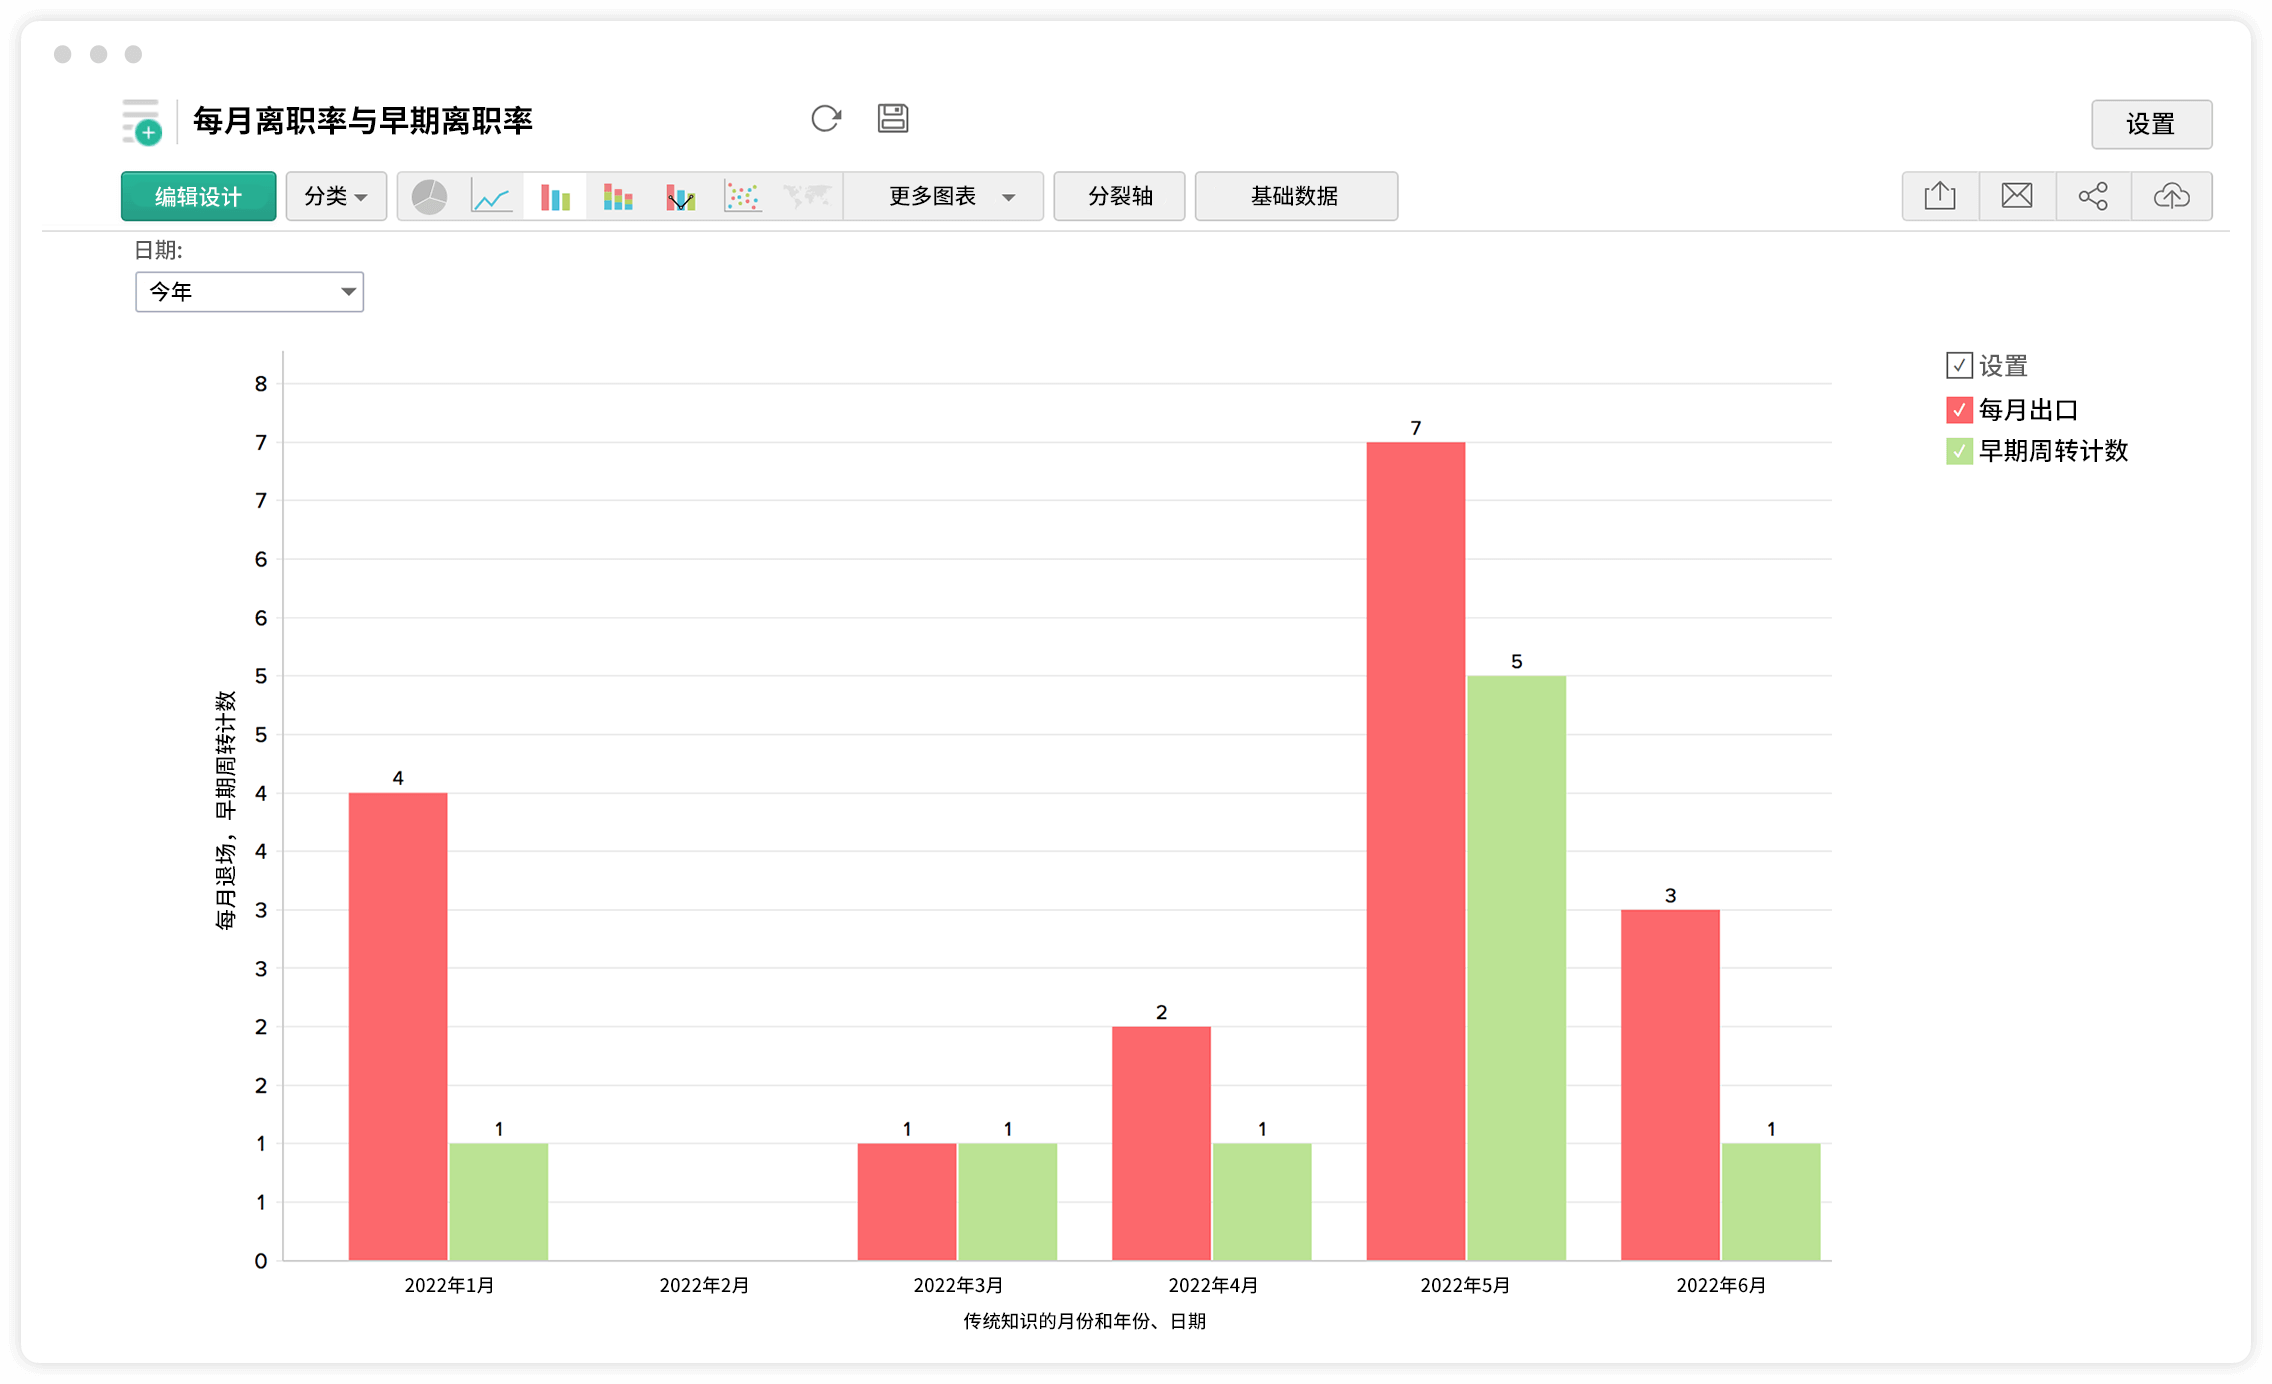Click the save disk icon
Viewport: 2272px width, 1384px height.
click(x=893, y=119)
